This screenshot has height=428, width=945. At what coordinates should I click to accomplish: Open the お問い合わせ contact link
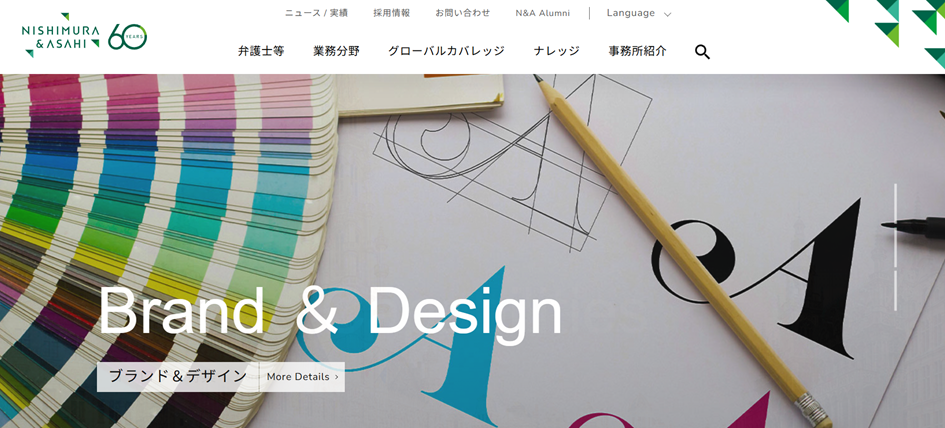tap(463, 13)
